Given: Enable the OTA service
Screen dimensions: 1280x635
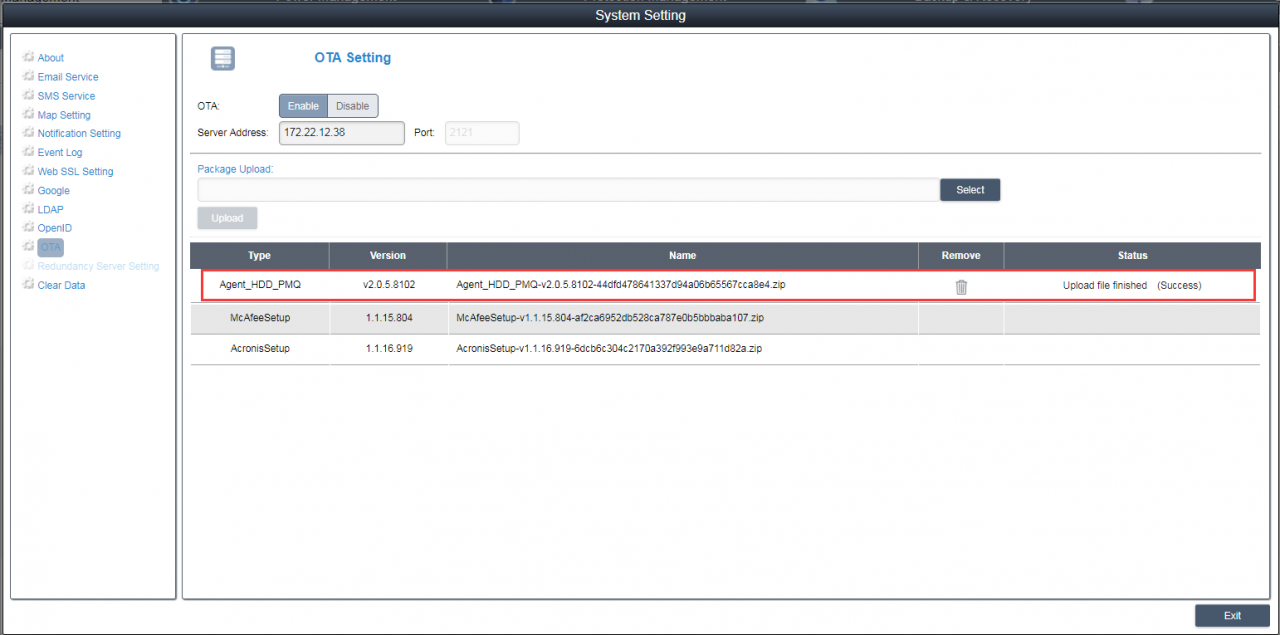Looking at the screenshot, I should [x=303, y=106].
